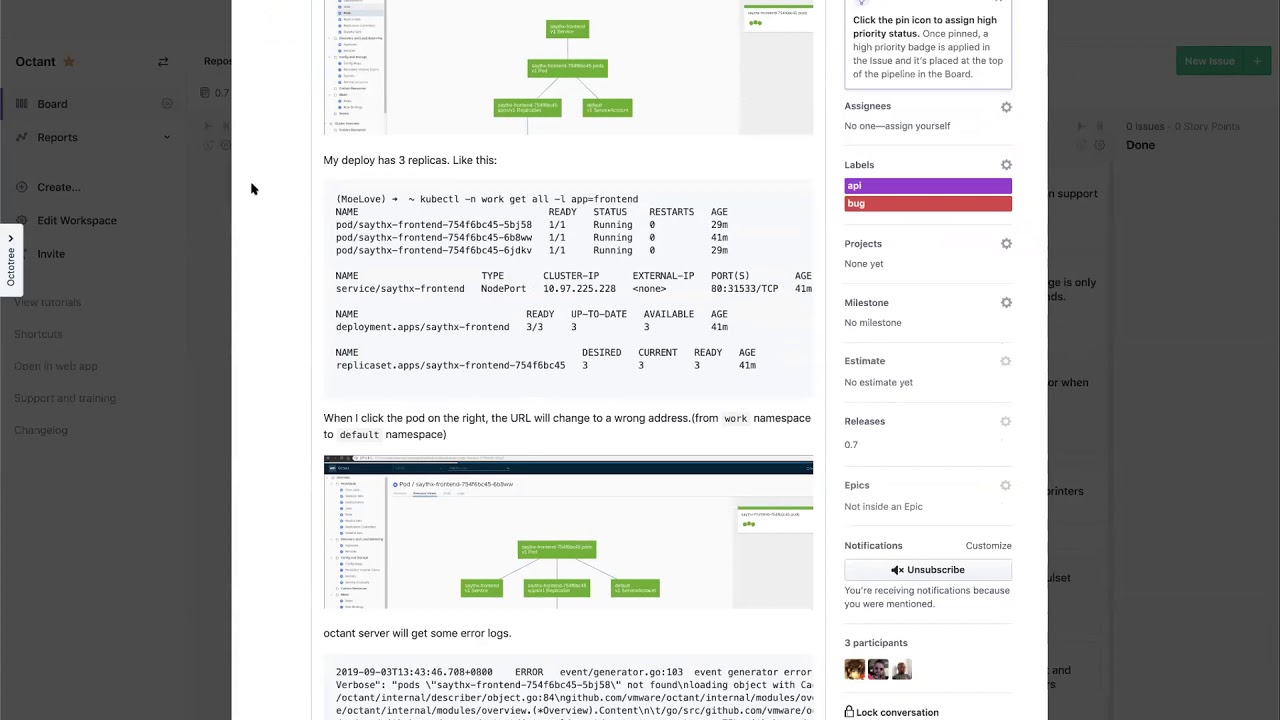The width and height of the screenshot is (1280, 720).
Task: Open the Releases gear settings
Action: point(1006,422)
